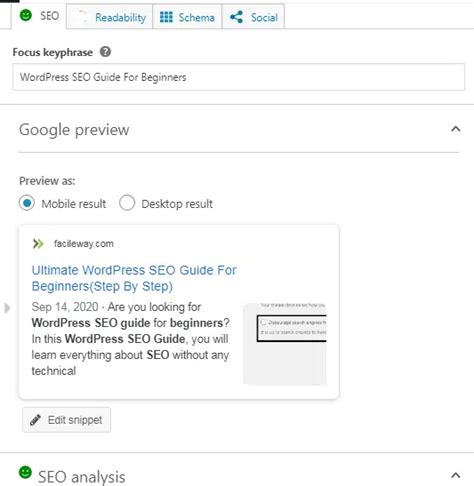
Task: Click the Social share icon
Action: point(236,17)
